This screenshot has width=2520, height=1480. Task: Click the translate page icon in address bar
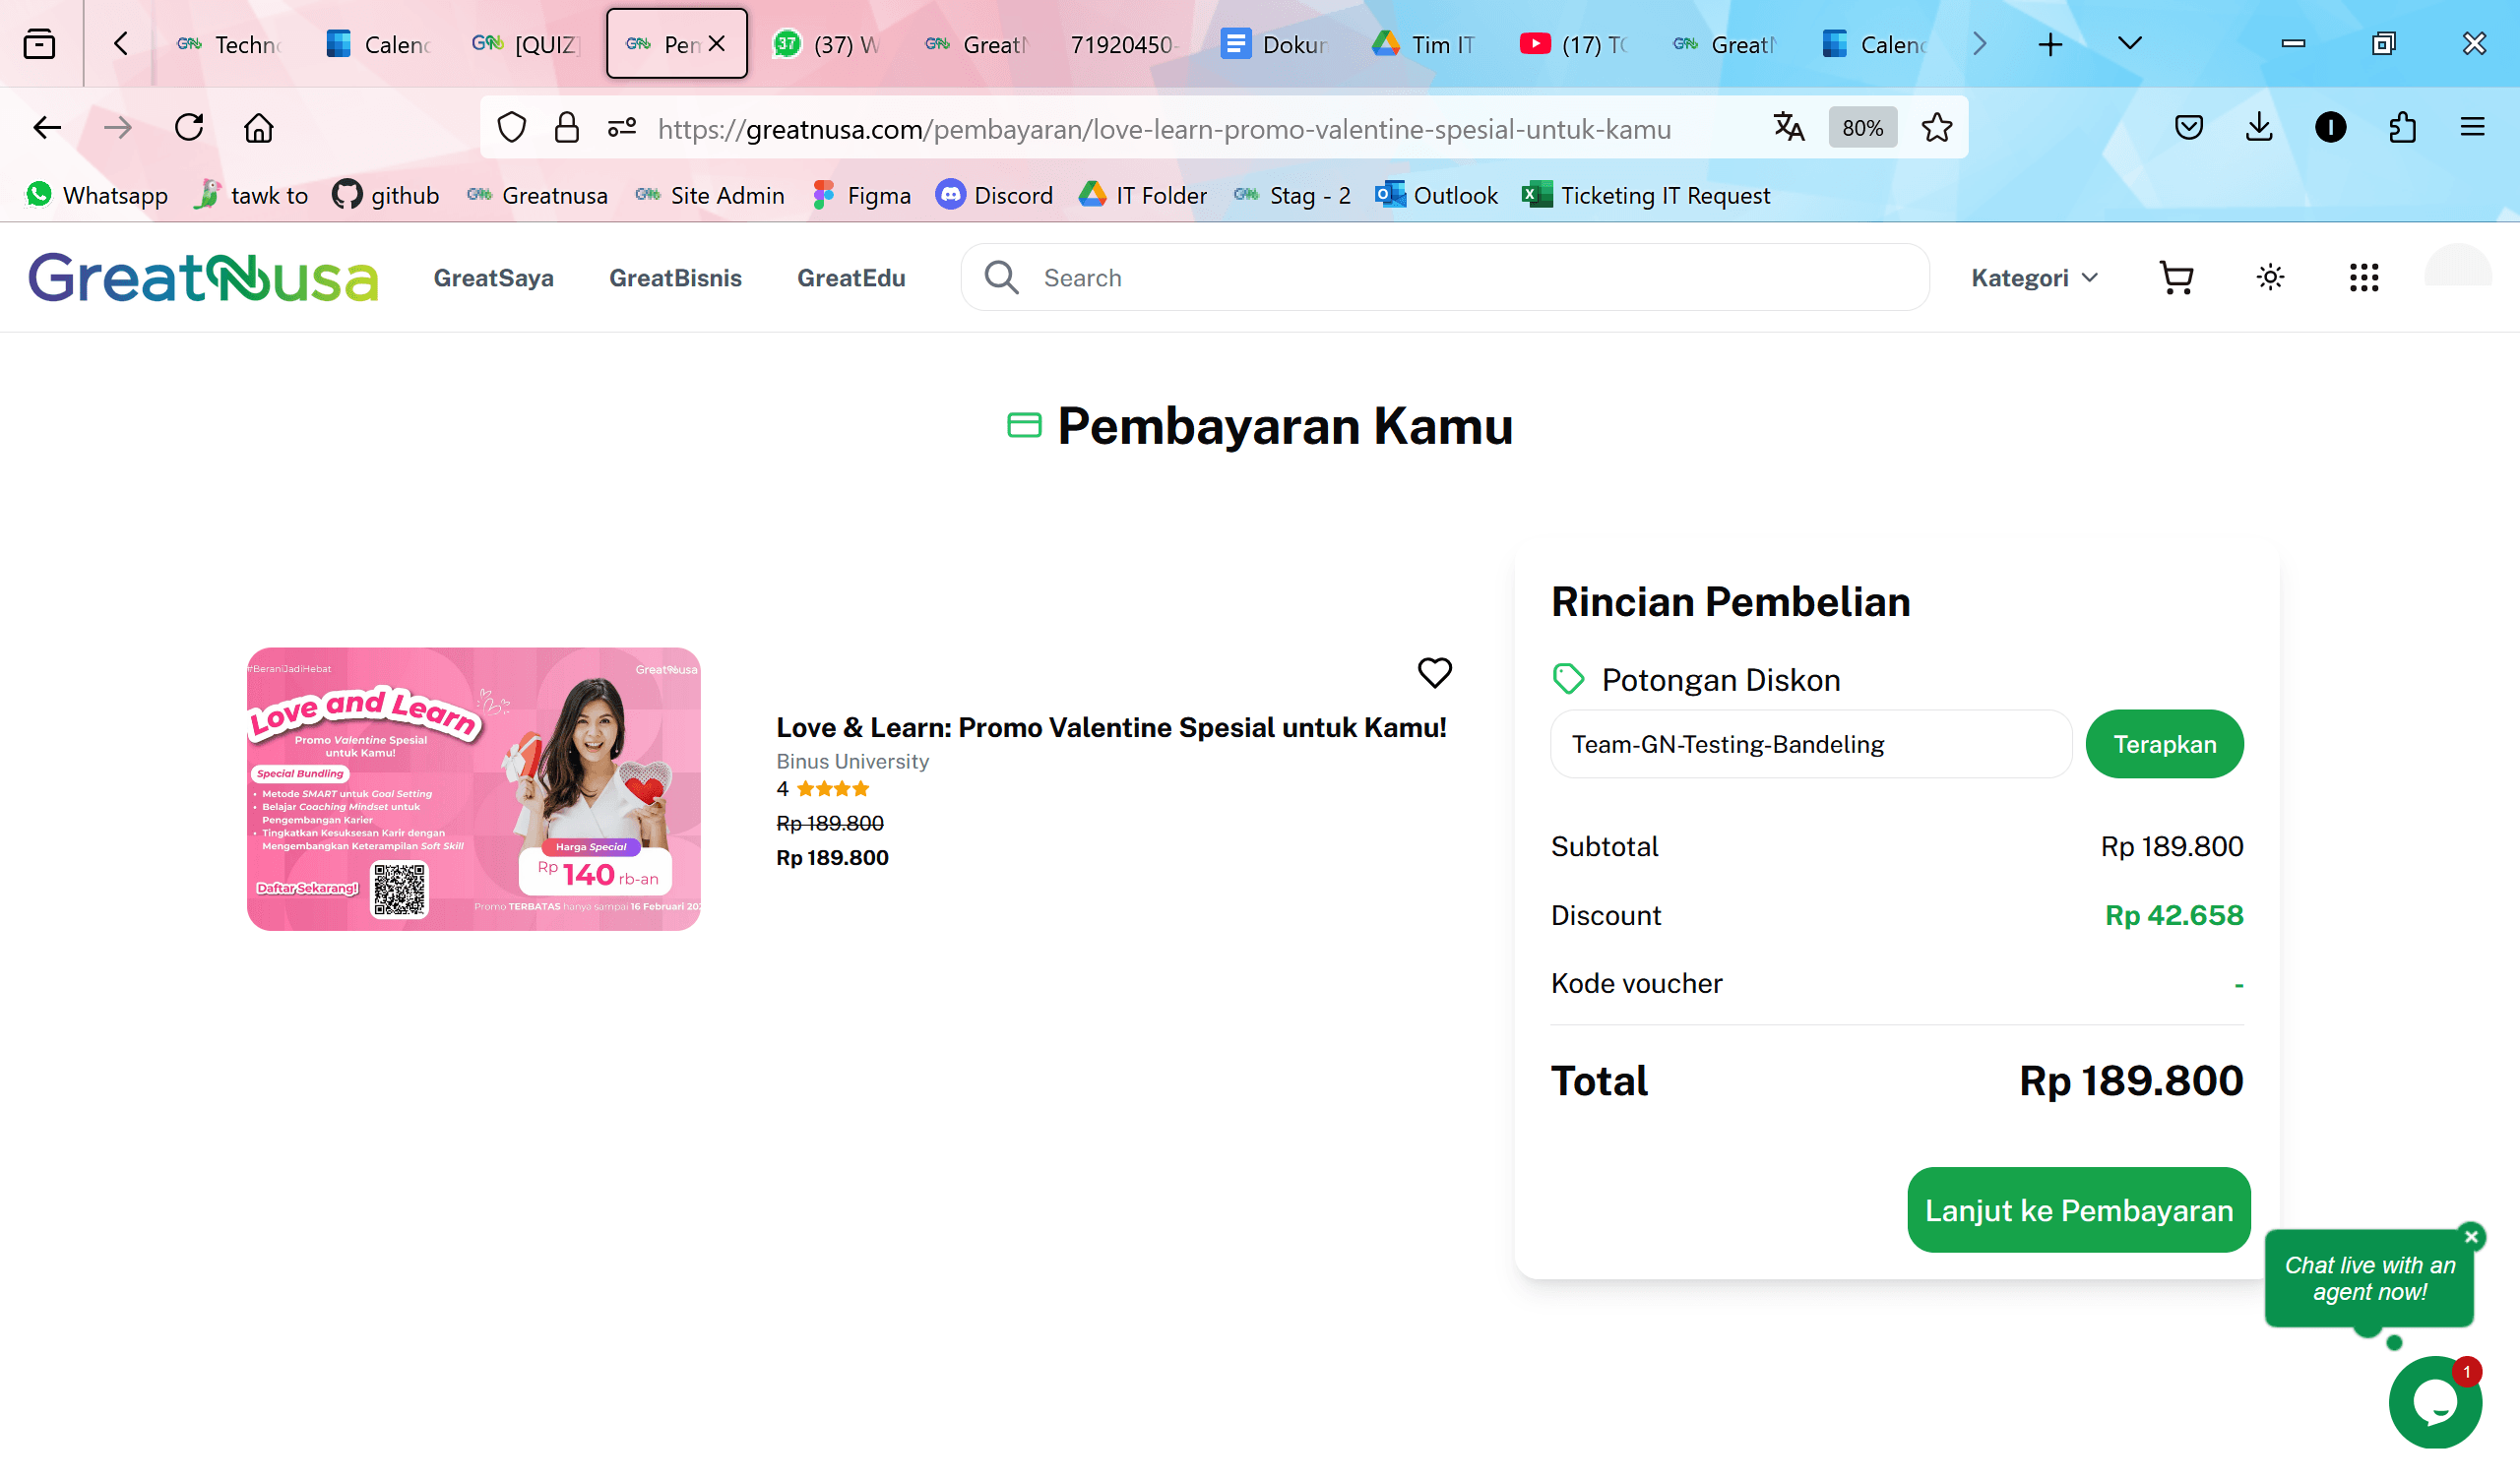(x=1788, y=128)
